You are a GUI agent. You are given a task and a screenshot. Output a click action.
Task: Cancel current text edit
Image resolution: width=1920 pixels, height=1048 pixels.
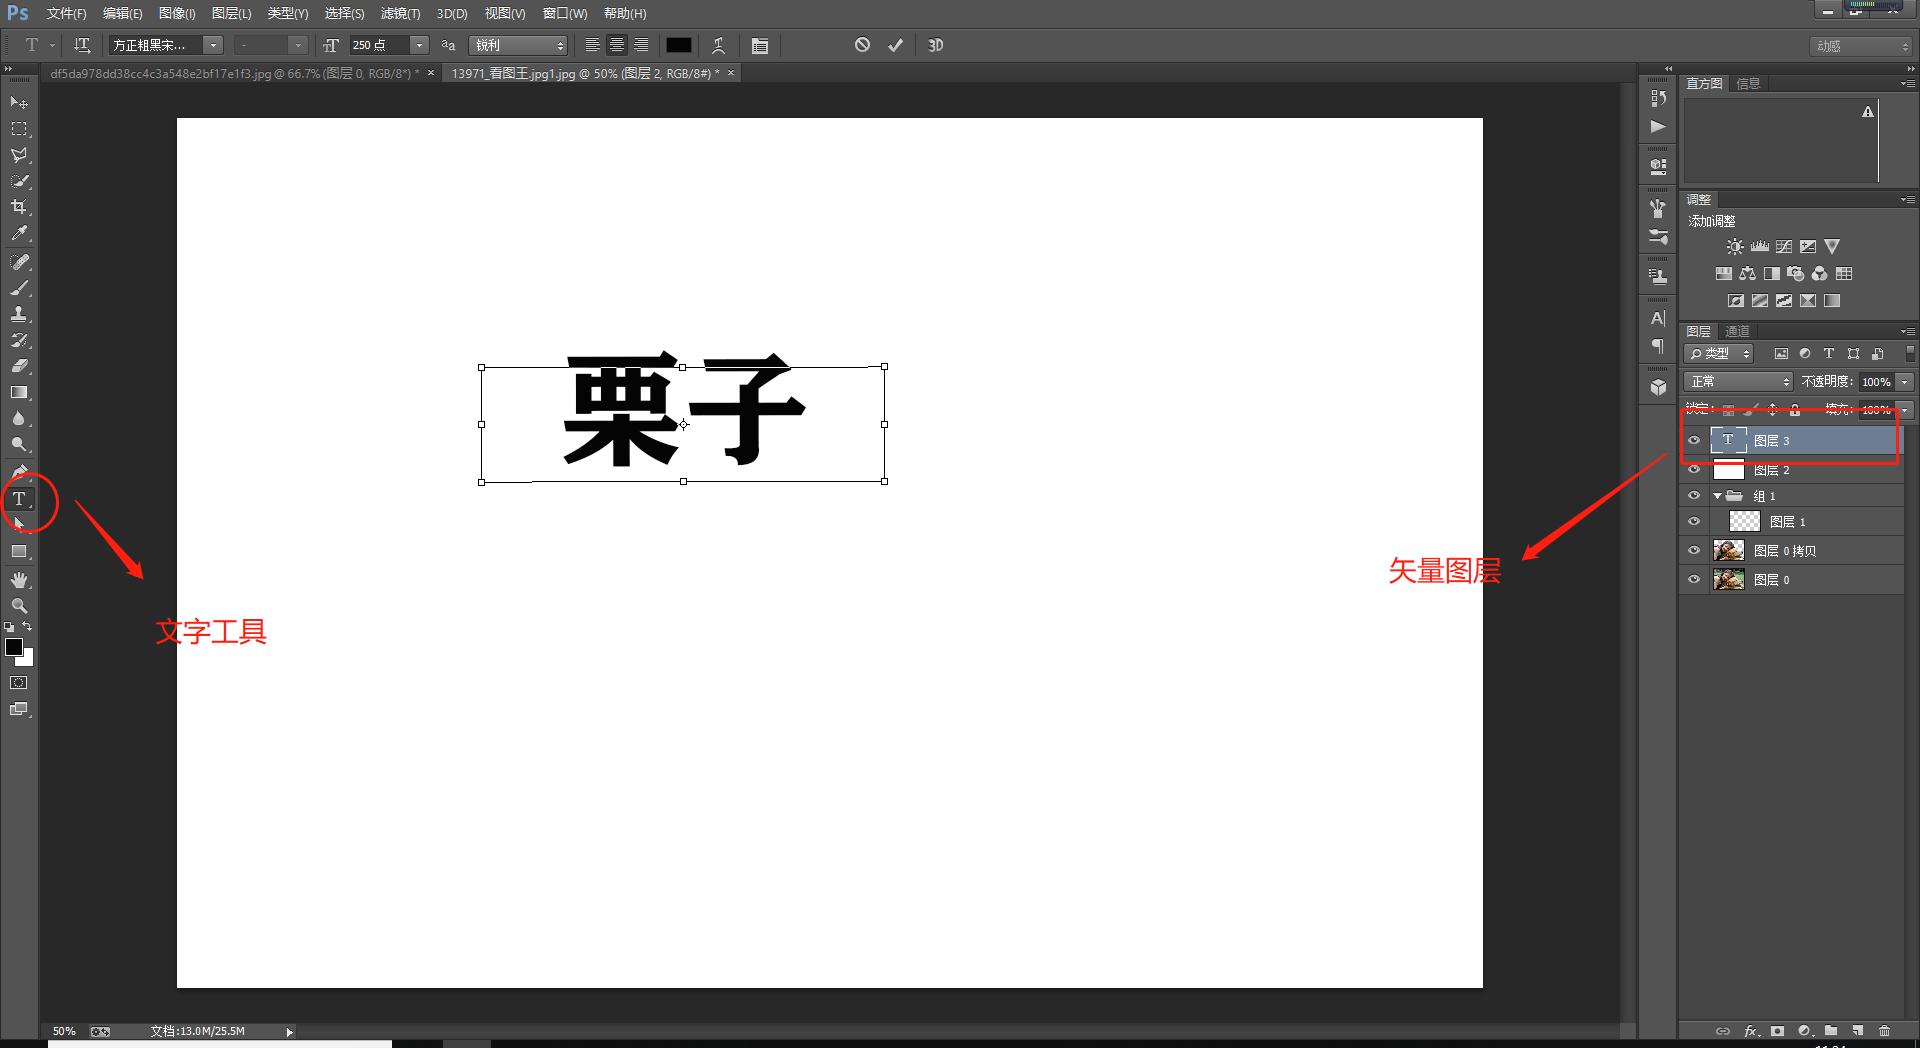click(x=861, y=45)
